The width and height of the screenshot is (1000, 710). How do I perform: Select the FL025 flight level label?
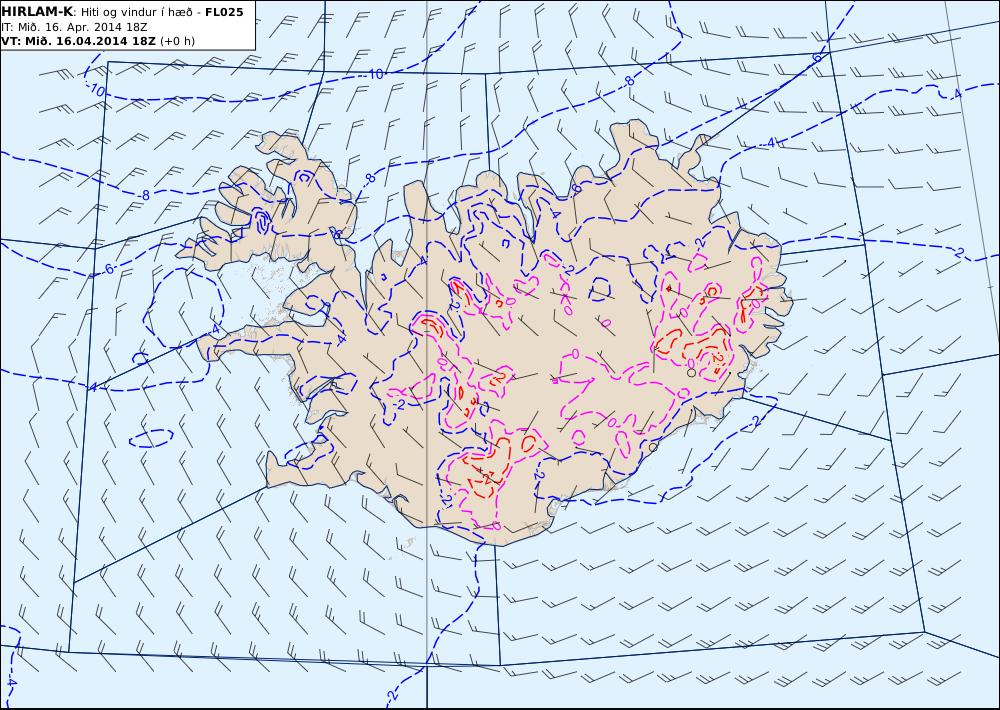click(224, 12)
